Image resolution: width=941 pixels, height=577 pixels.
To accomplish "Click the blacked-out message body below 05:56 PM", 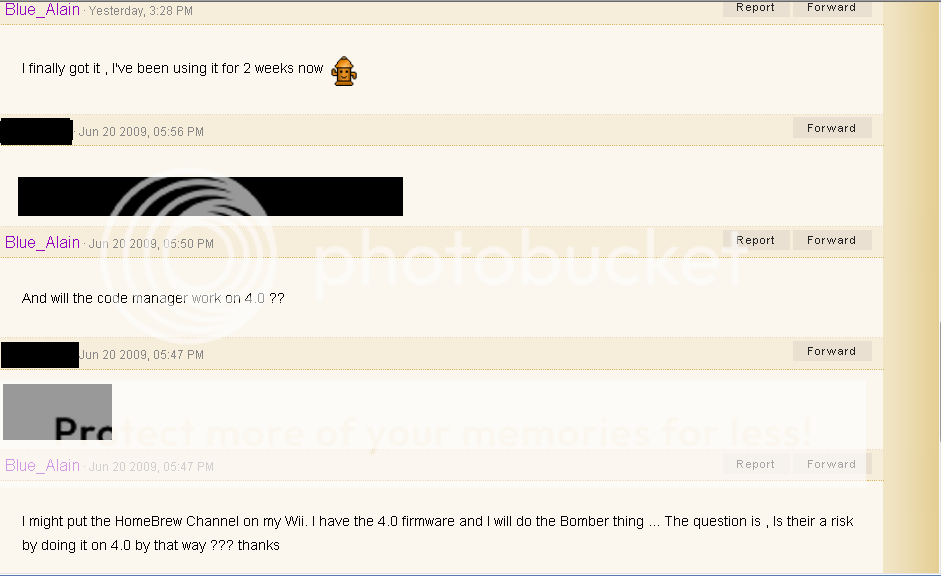I will coord(210,196).
